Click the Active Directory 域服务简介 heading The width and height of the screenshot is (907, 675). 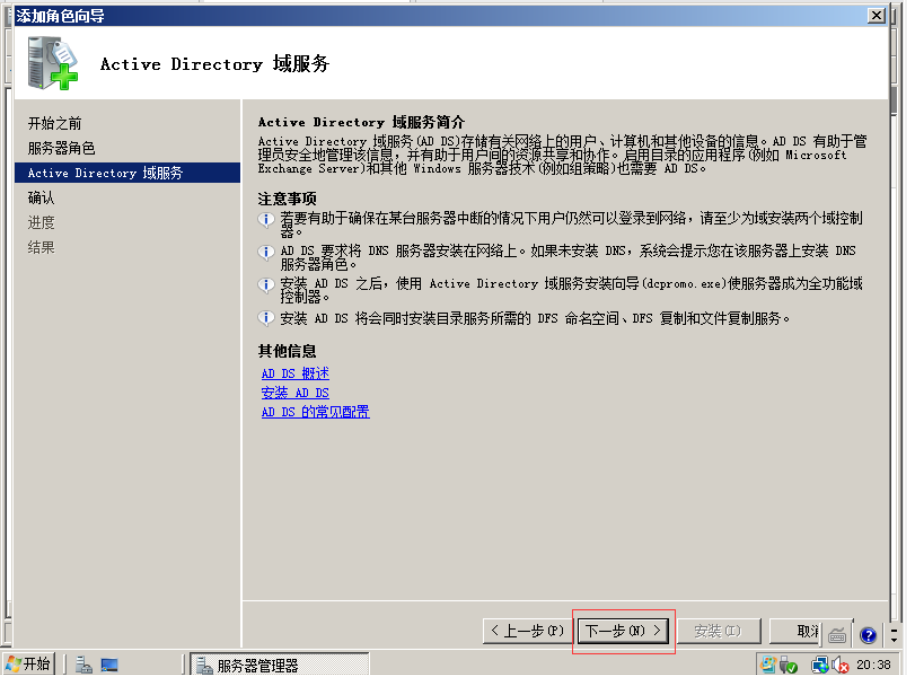click(362, 122)
